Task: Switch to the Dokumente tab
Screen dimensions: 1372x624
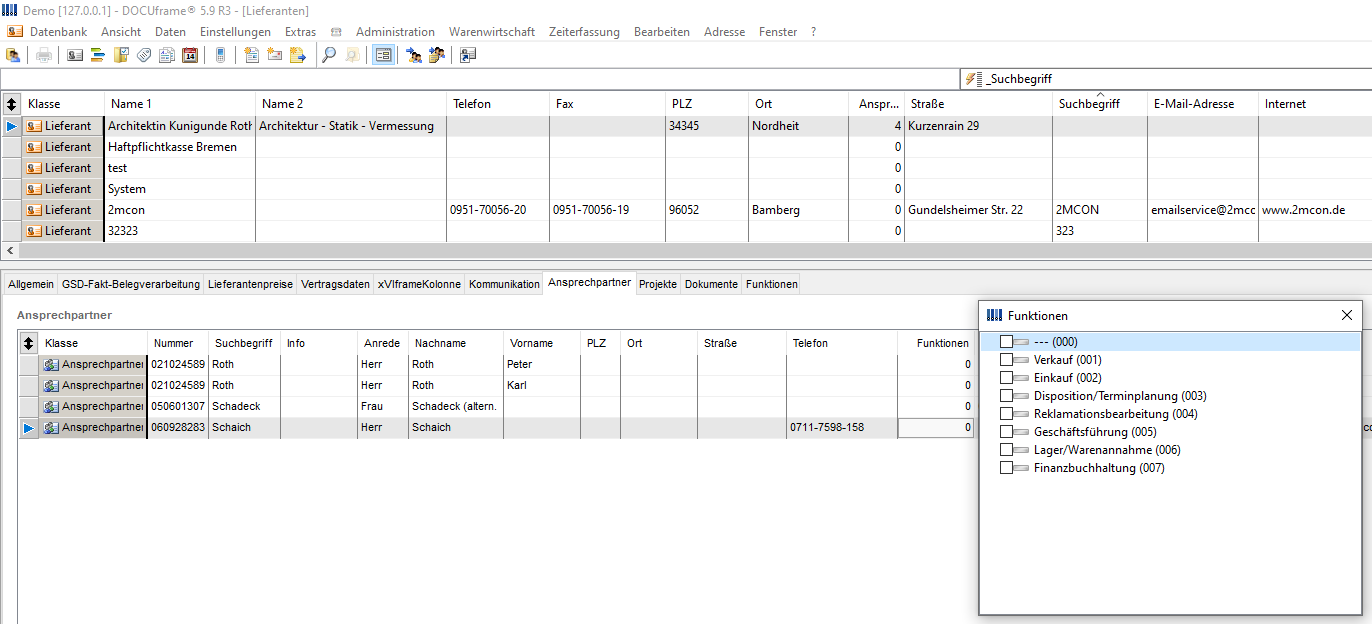Action: [x=711, y=284]
